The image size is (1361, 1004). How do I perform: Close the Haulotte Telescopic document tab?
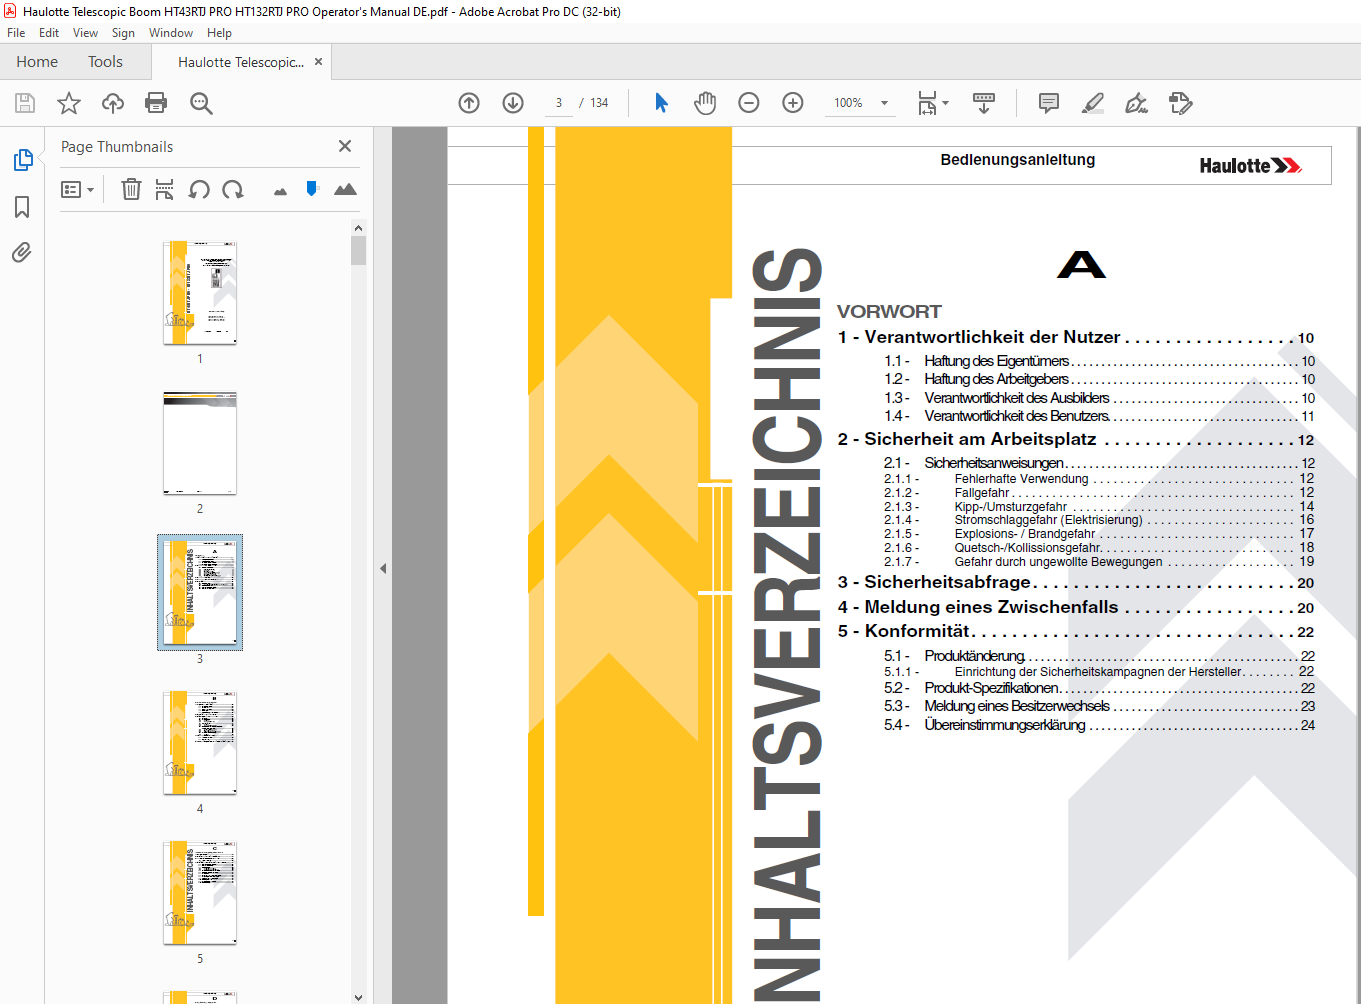pos(319,62)
